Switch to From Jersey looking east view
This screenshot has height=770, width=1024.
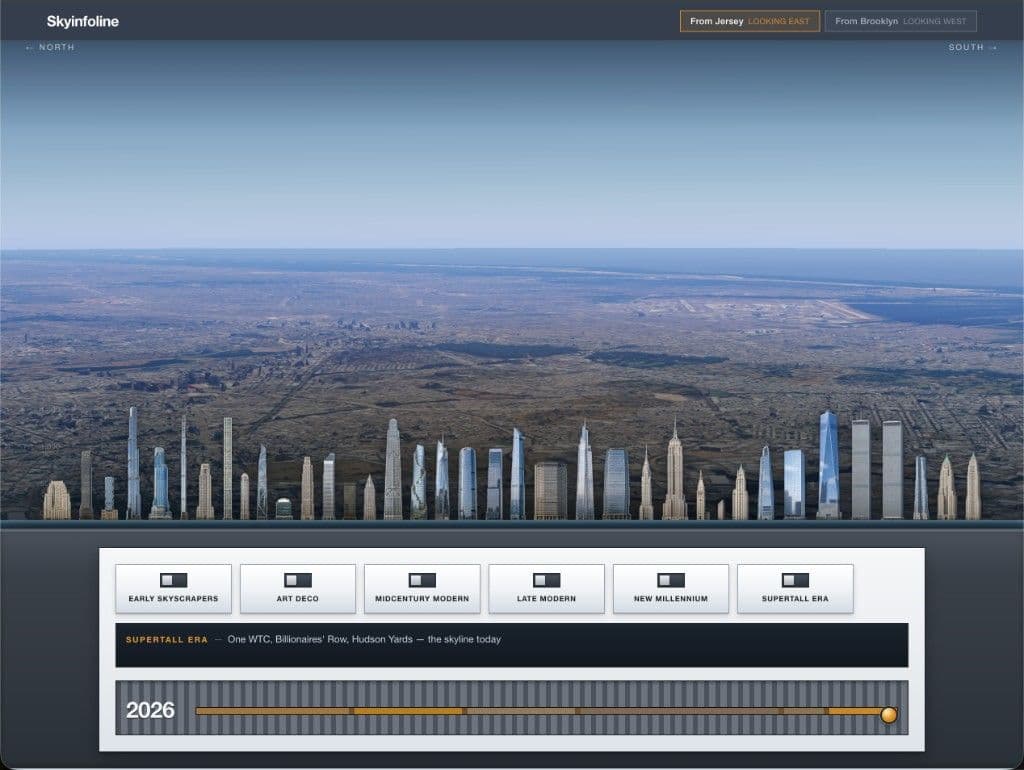[750, 21]
